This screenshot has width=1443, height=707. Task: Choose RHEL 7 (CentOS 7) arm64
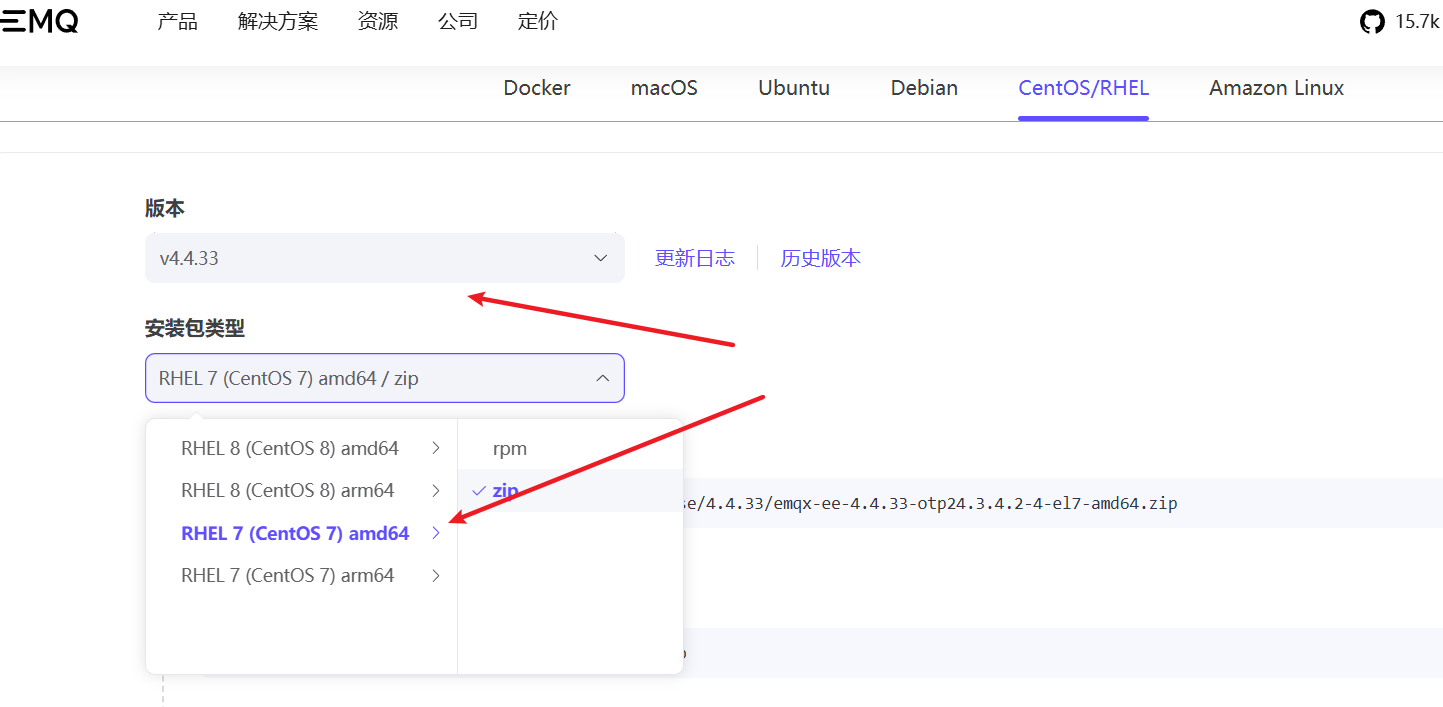click(288, 575)
